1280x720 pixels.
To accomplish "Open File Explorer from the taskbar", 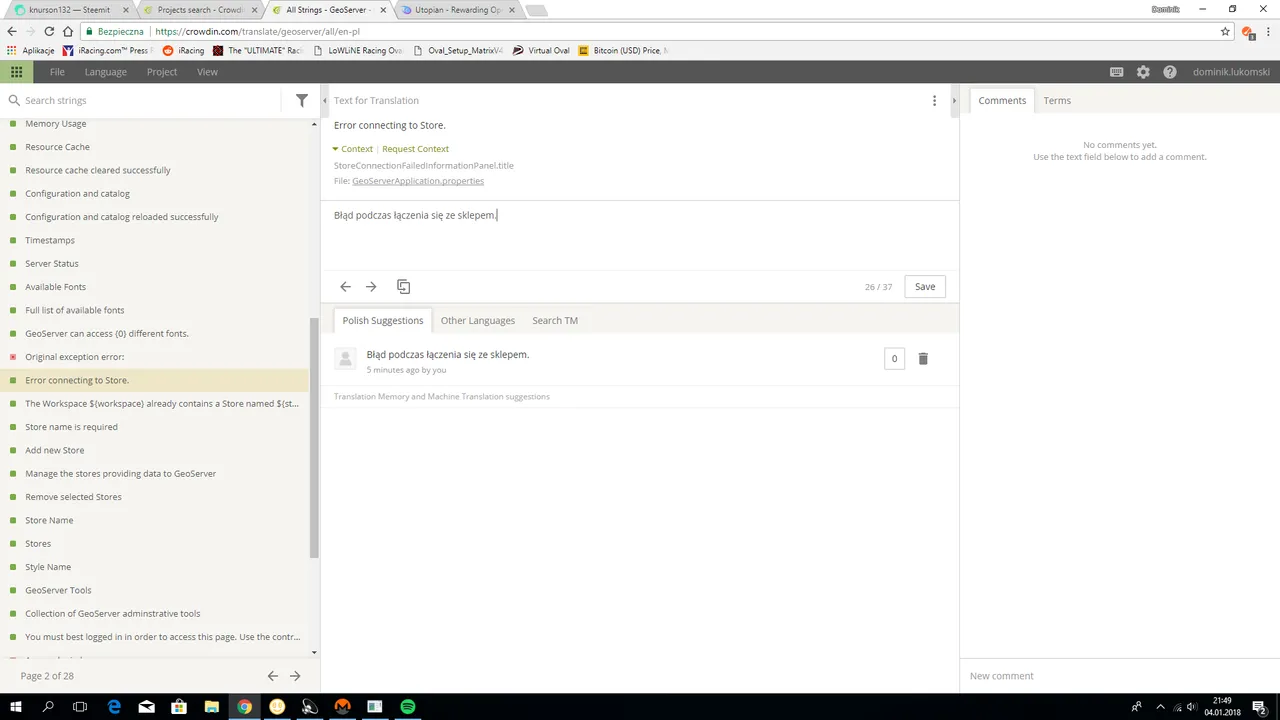I will [212, 706].
